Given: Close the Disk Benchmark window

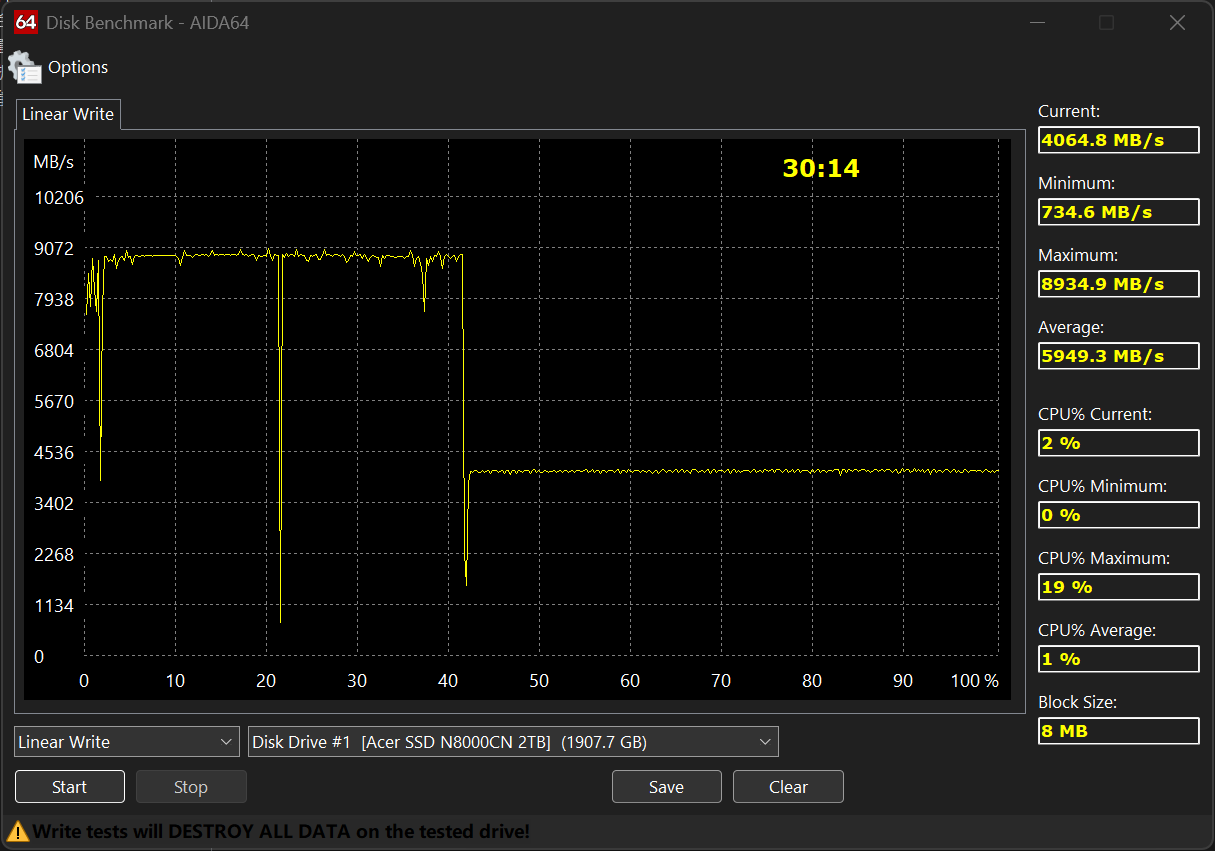Looking at the screenshot, I should (x=1178, y=23).
